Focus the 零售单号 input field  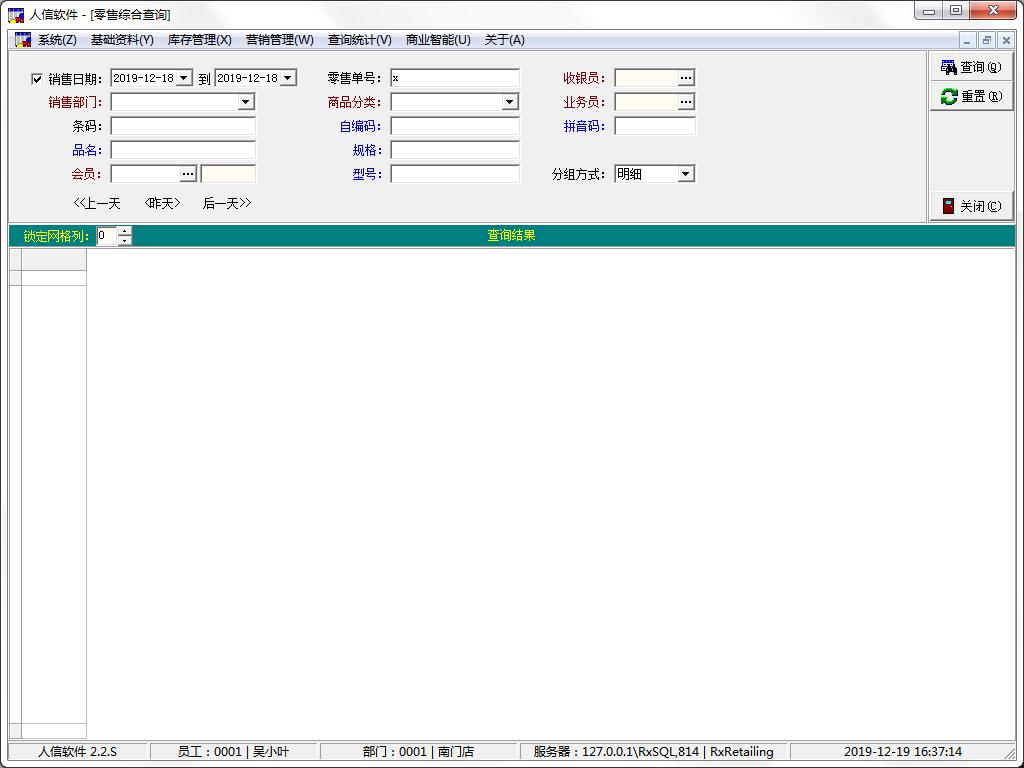(455, 78)
